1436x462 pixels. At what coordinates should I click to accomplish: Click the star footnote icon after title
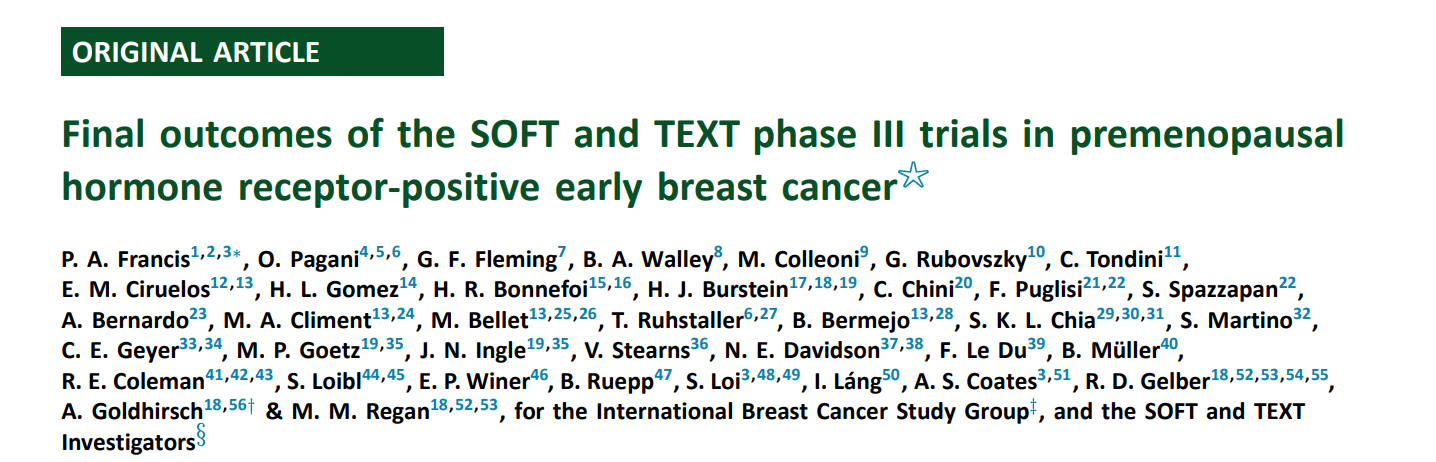click(x=913, y=177)
